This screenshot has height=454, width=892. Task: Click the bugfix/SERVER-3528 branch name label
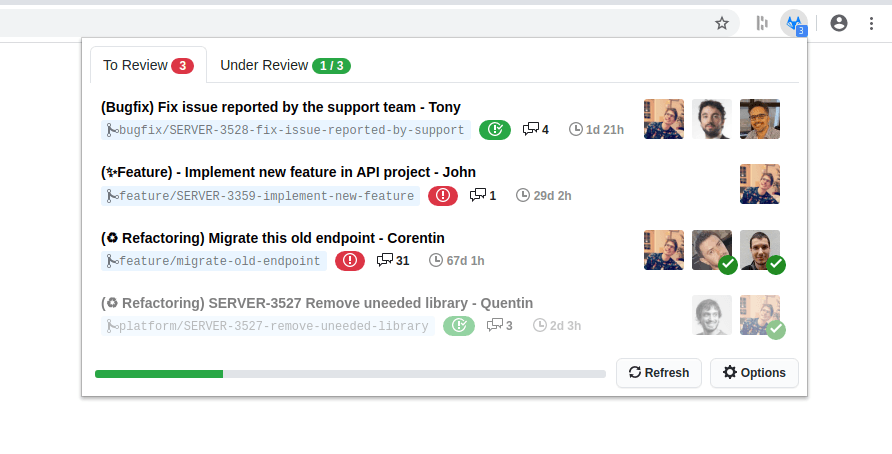tap(286, 130)
